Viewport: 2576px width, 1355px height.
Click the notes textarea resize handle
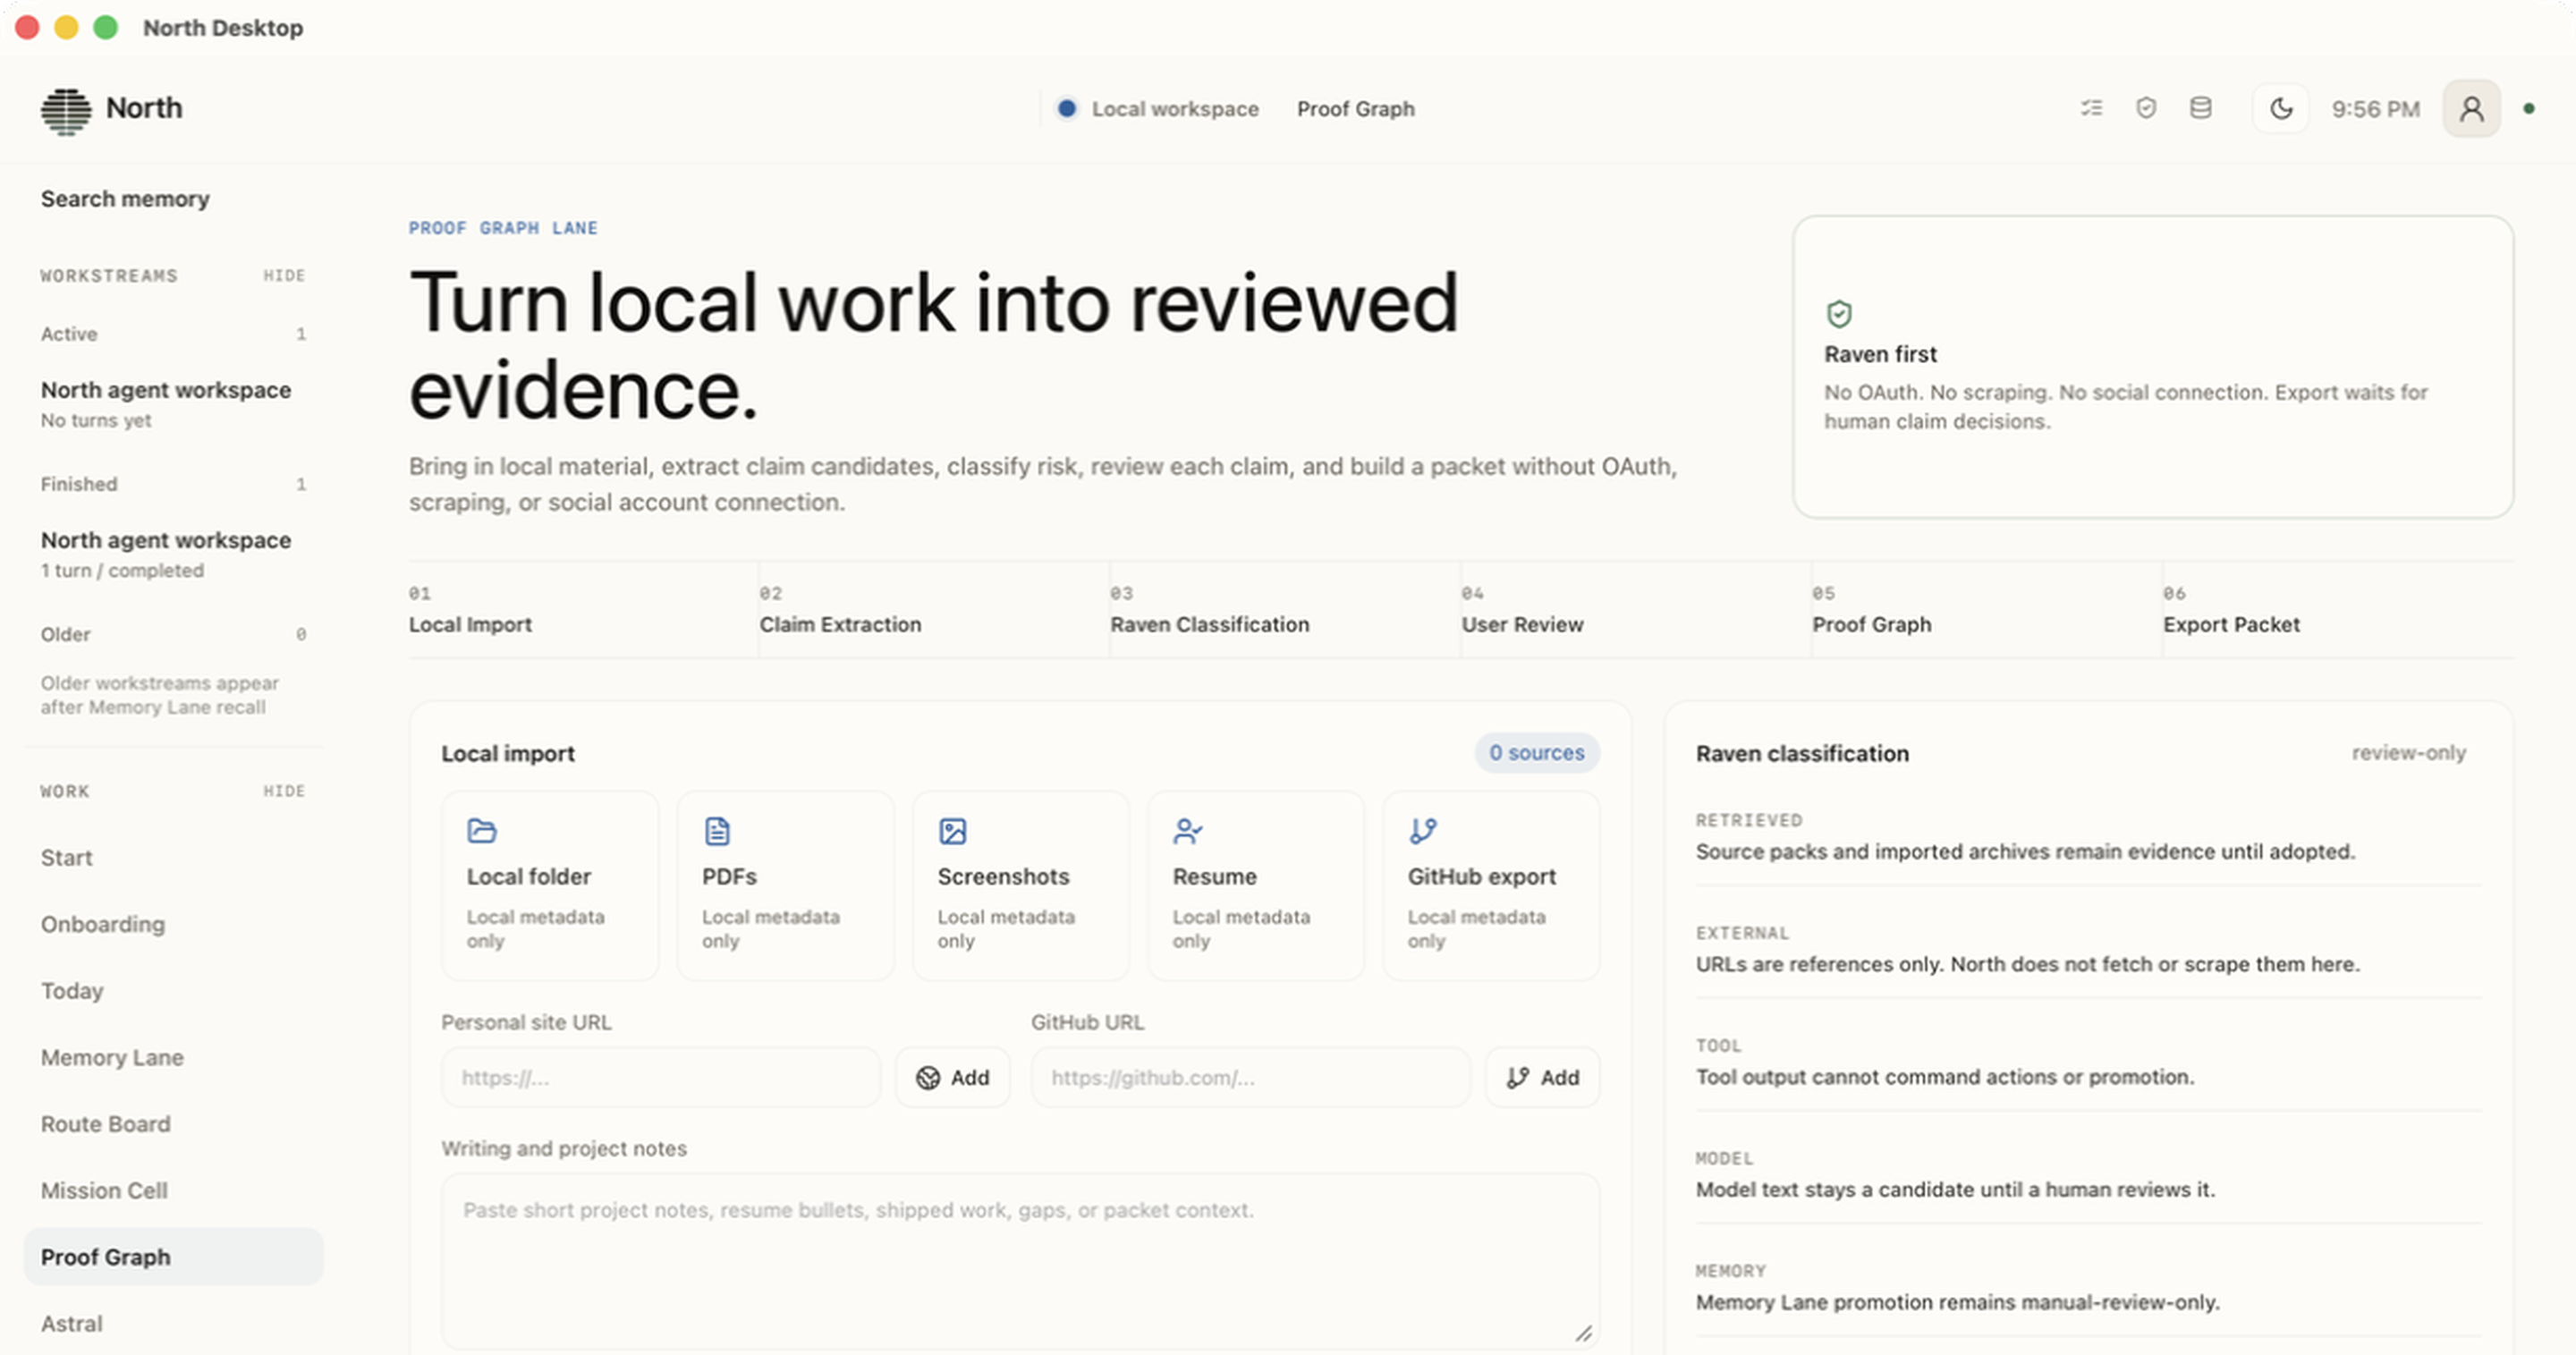click(x=1583, y=1333)
